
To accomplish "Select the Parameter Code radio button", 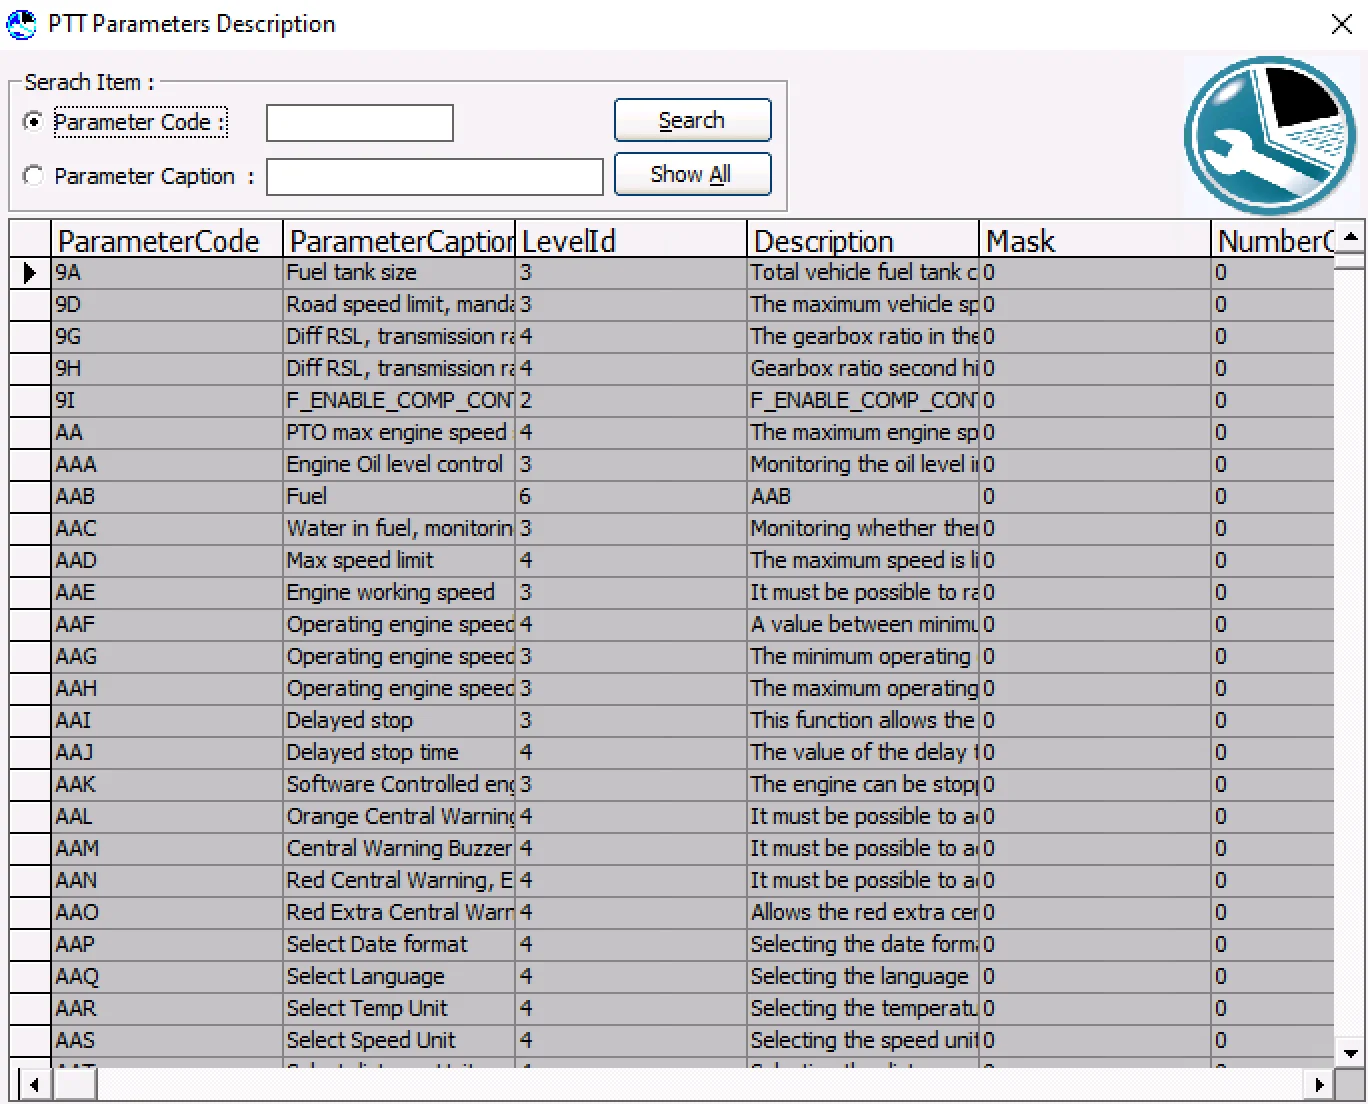I will 33,121.
